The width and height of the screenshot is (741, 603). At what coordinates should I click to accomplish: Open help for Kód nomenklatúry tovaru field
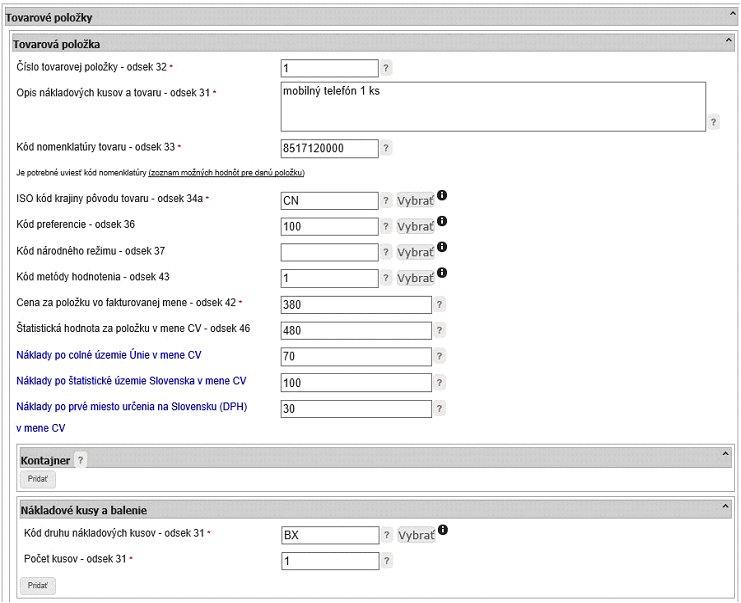tap(386, 148)
